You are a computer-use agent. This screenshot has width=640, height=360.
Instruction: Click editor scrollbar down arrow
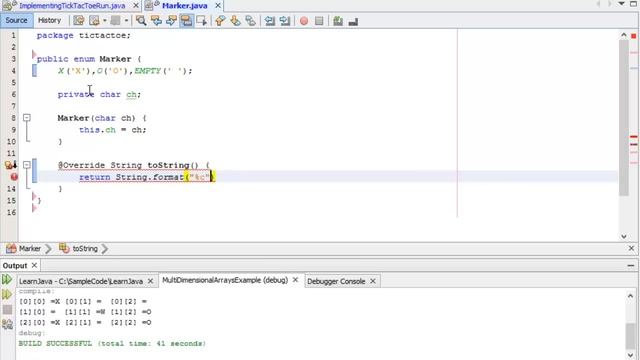[624, 236]
